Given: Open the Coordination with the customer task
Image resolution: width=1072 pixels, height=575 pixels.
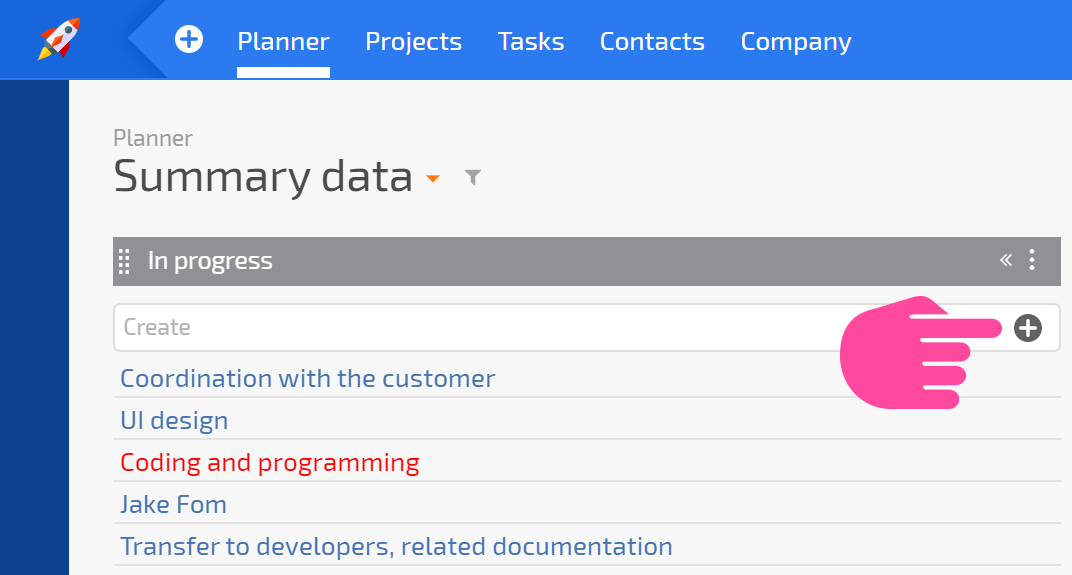Looking at the screenshot, I should point(308,378).
